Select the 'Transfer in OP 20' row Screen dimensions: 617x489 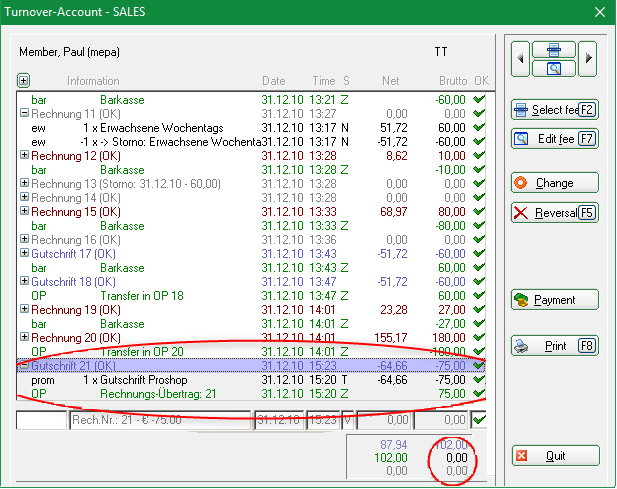tap(251, 352)
